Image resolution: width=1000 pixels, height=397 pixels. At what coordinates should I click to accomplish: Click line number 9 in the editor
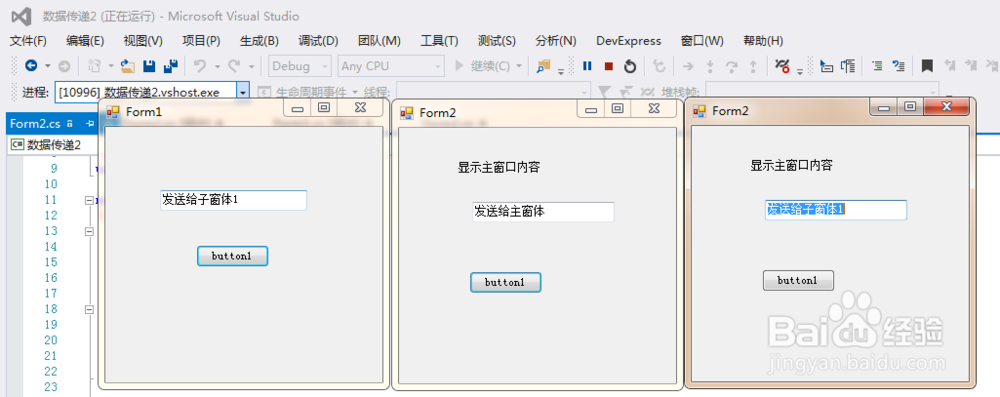tap(54, 169)
